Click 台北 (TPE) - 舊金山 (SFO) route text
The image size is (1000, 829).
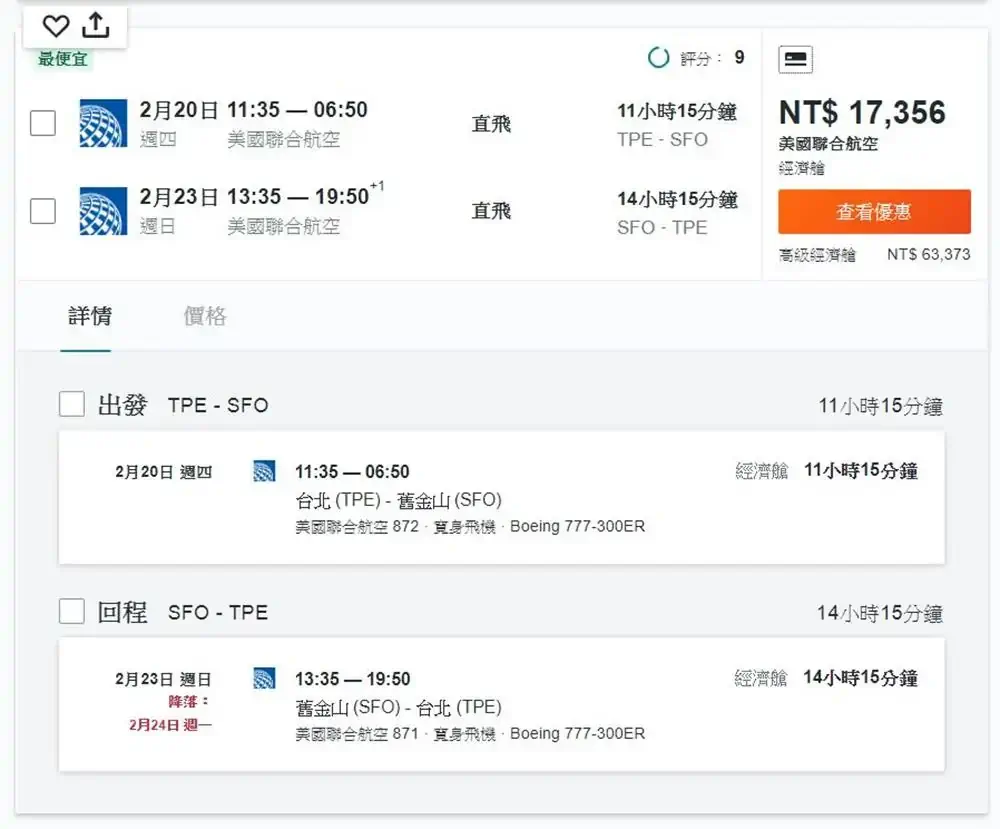pos(399,500)
